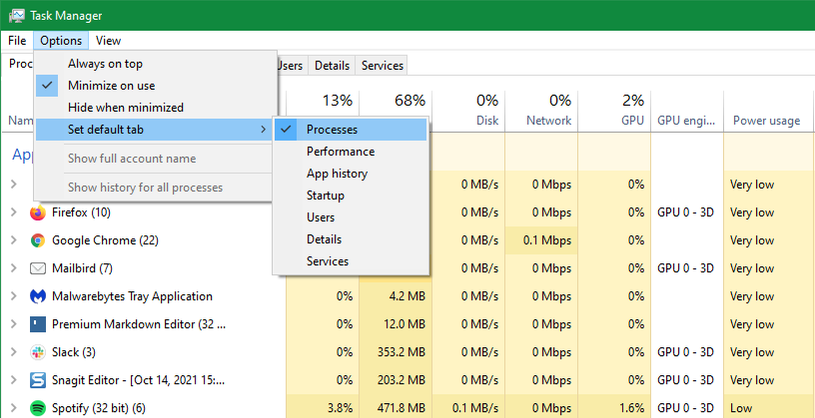This screenshot has height=418, width=815.
Task: Open the View menu
Action: pyautogui.click(x=108, y=41)
